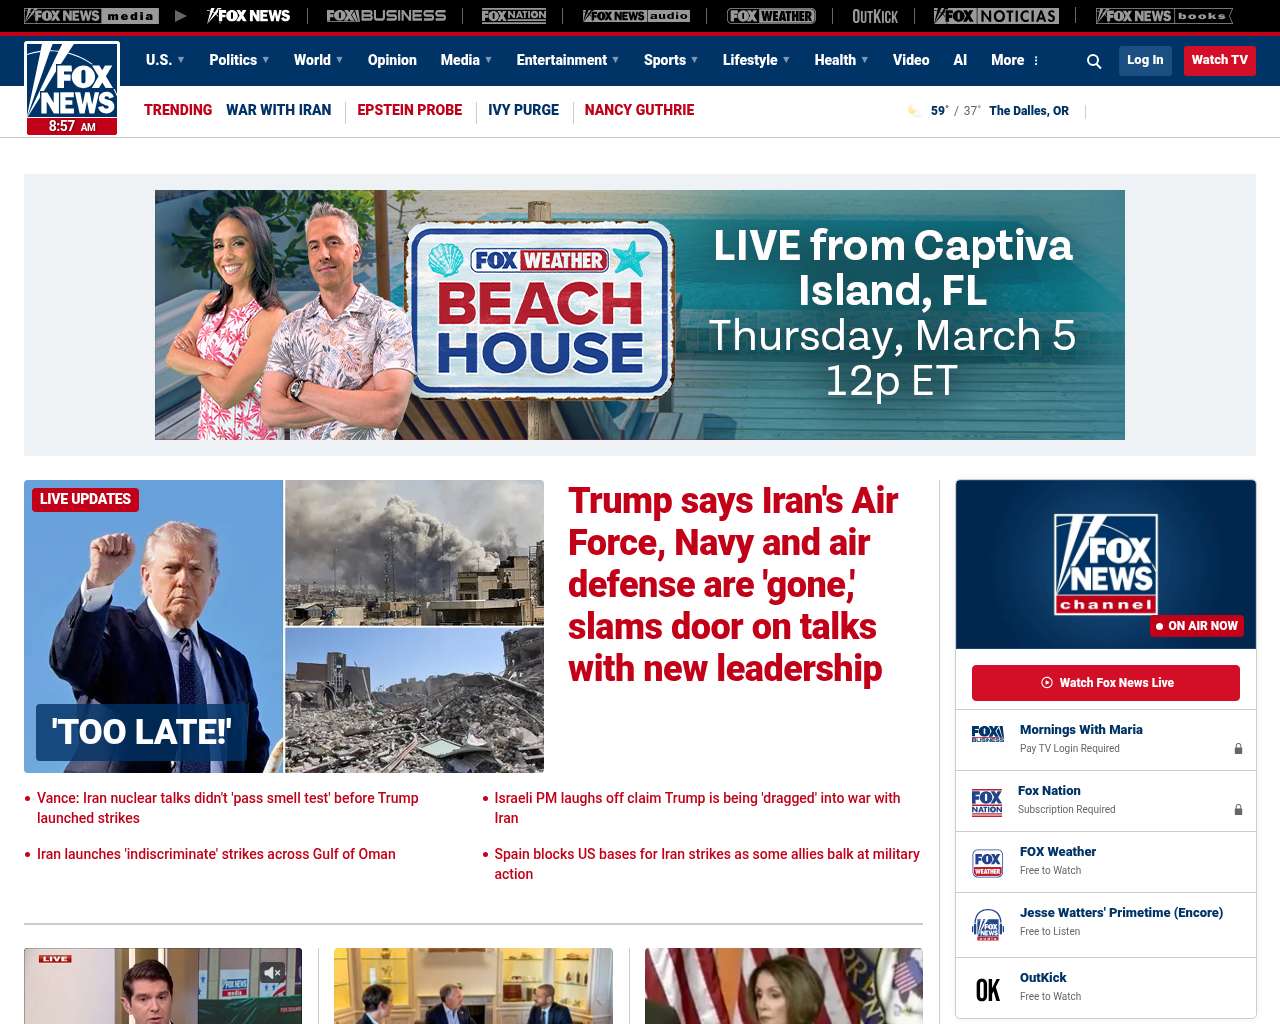Click the FOX Weather icon in sidebar list

(x=987, y=863)
